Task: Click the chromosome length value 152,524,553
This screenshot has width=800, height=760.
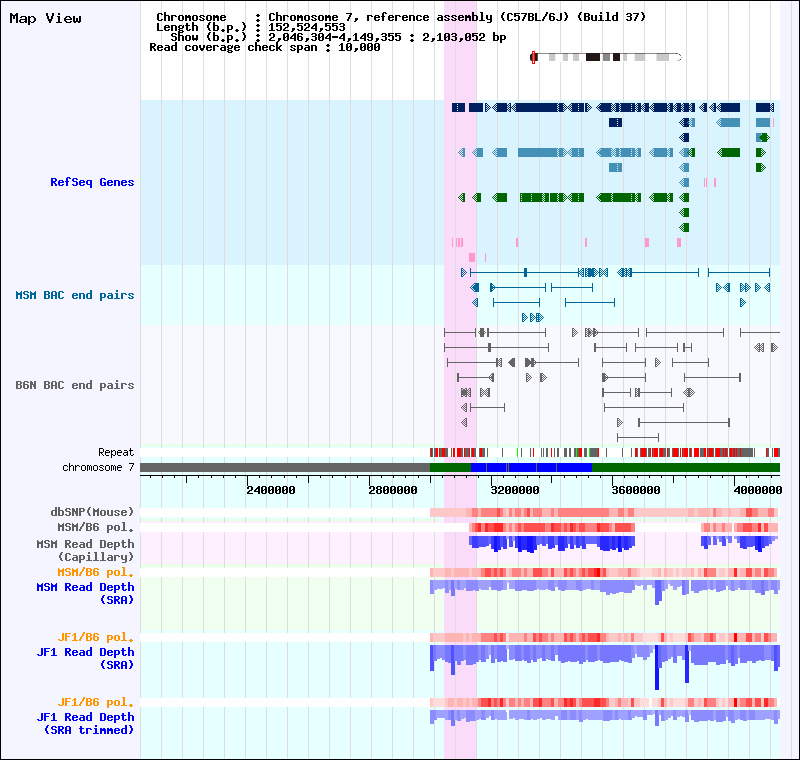Action: pos(307,28)
